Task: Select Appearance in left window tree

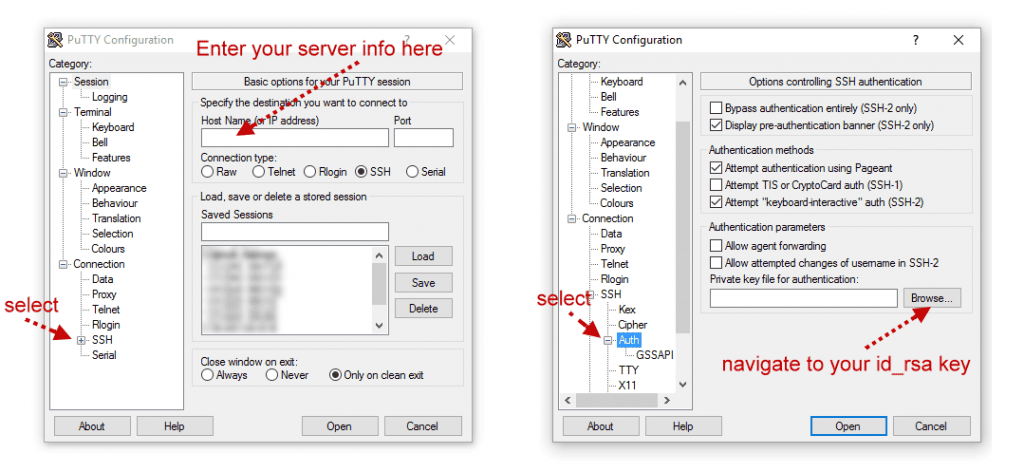Action: pyautogui.click(x=119, y=188)
